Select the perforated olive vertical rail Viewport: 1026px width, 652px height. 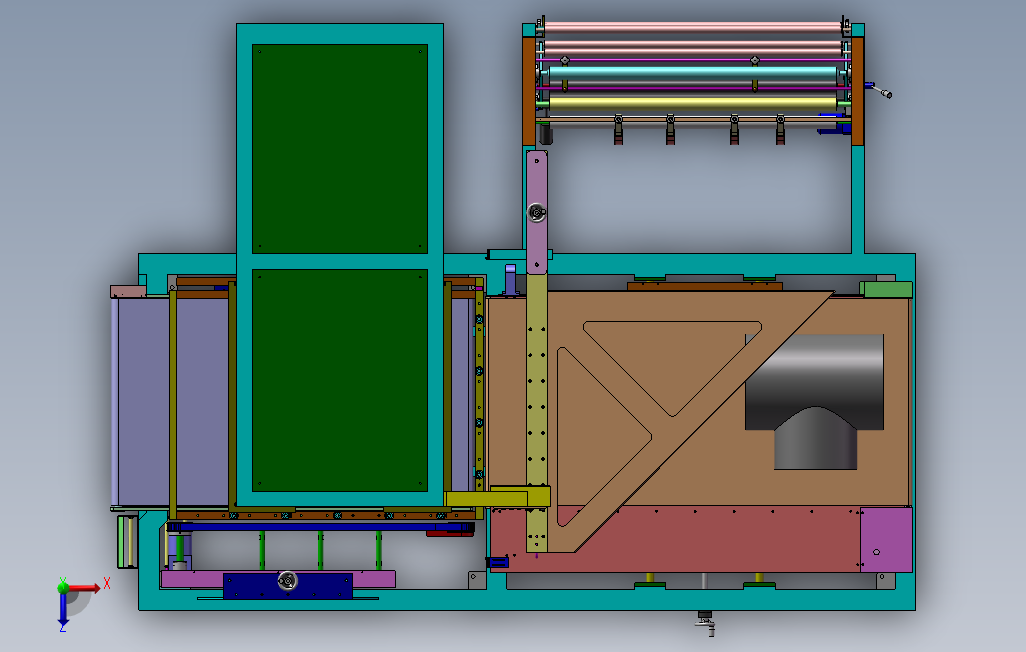click(537, 412)
